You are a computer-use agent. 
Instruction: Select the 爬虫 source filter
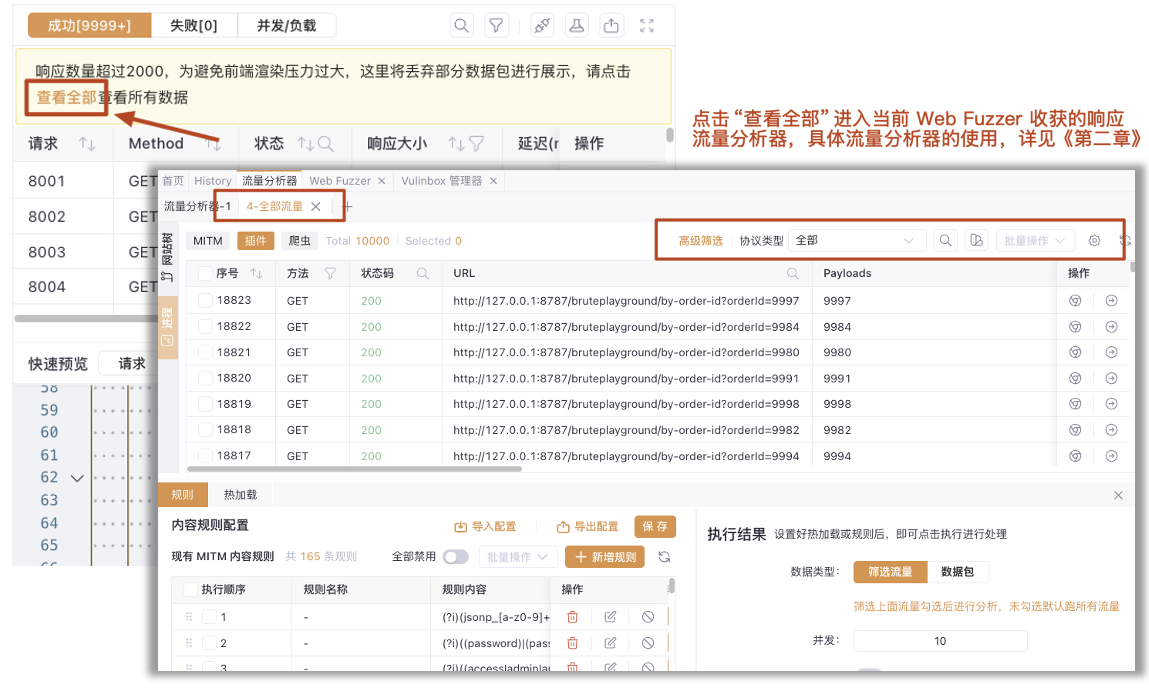coord(299,240)
